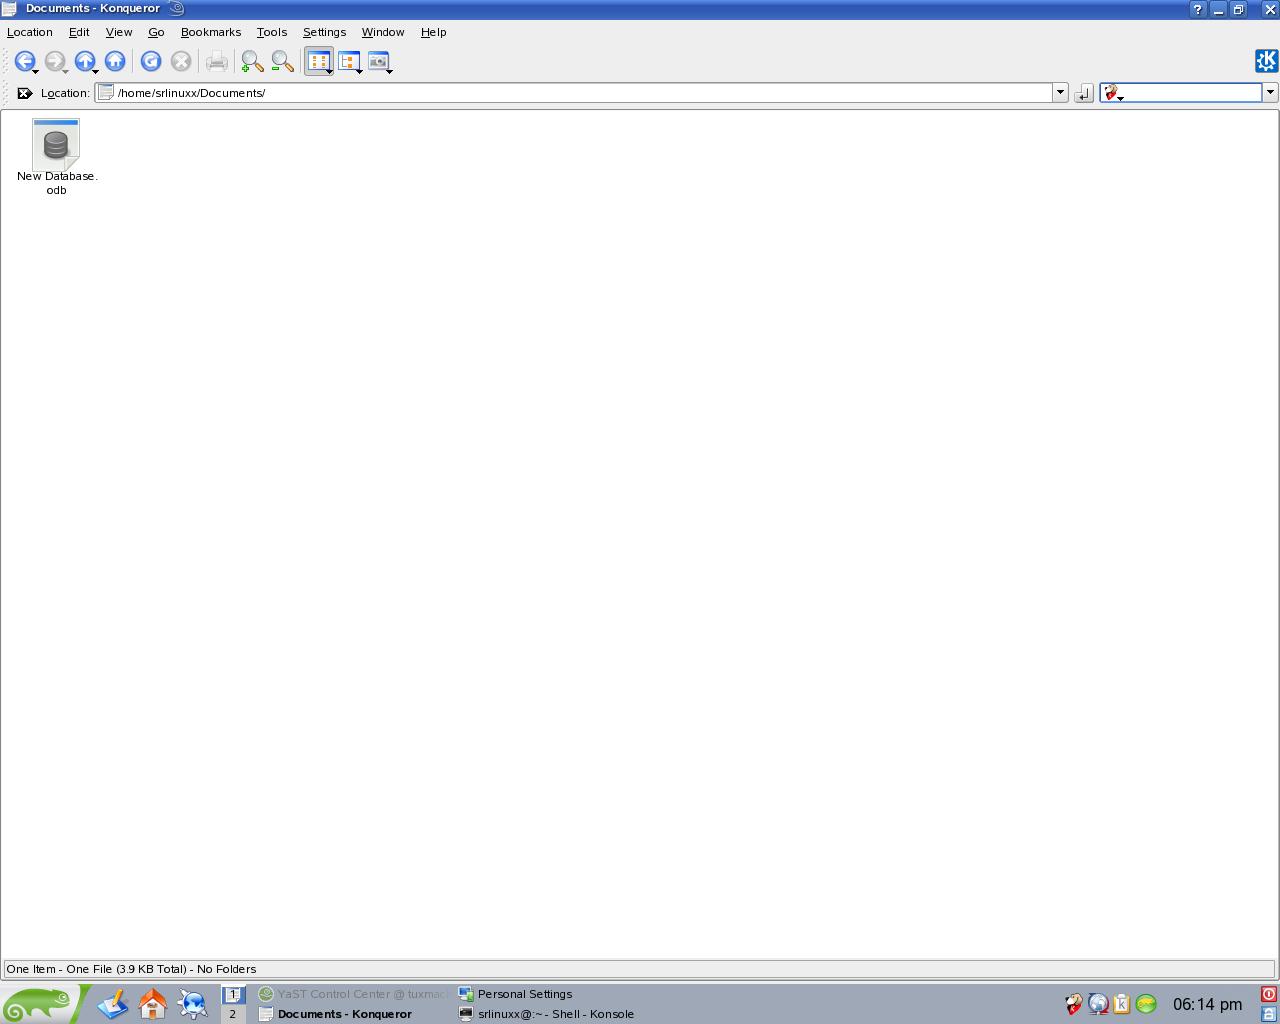Click the Go button beside the Location bar

1084,93
